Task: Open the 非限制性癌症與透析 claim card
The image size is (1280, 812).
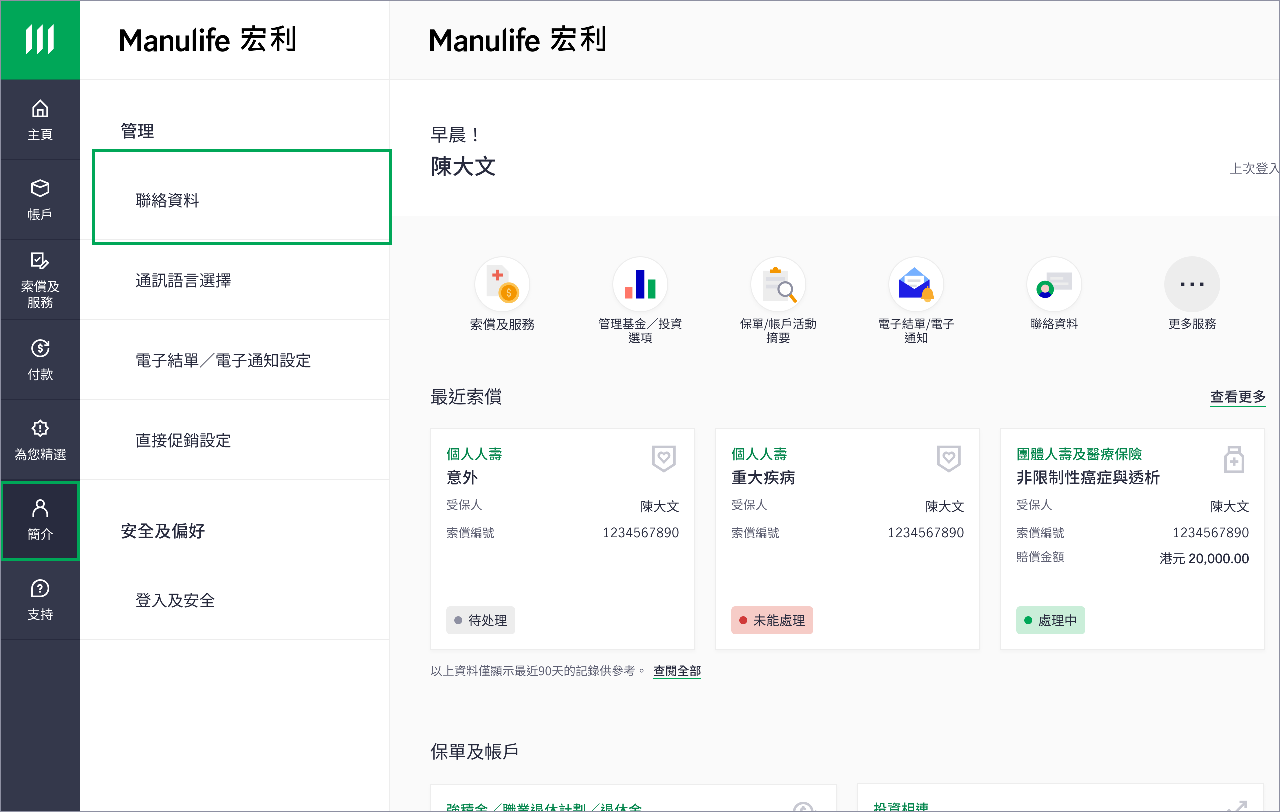Action: click(1133, 539)
